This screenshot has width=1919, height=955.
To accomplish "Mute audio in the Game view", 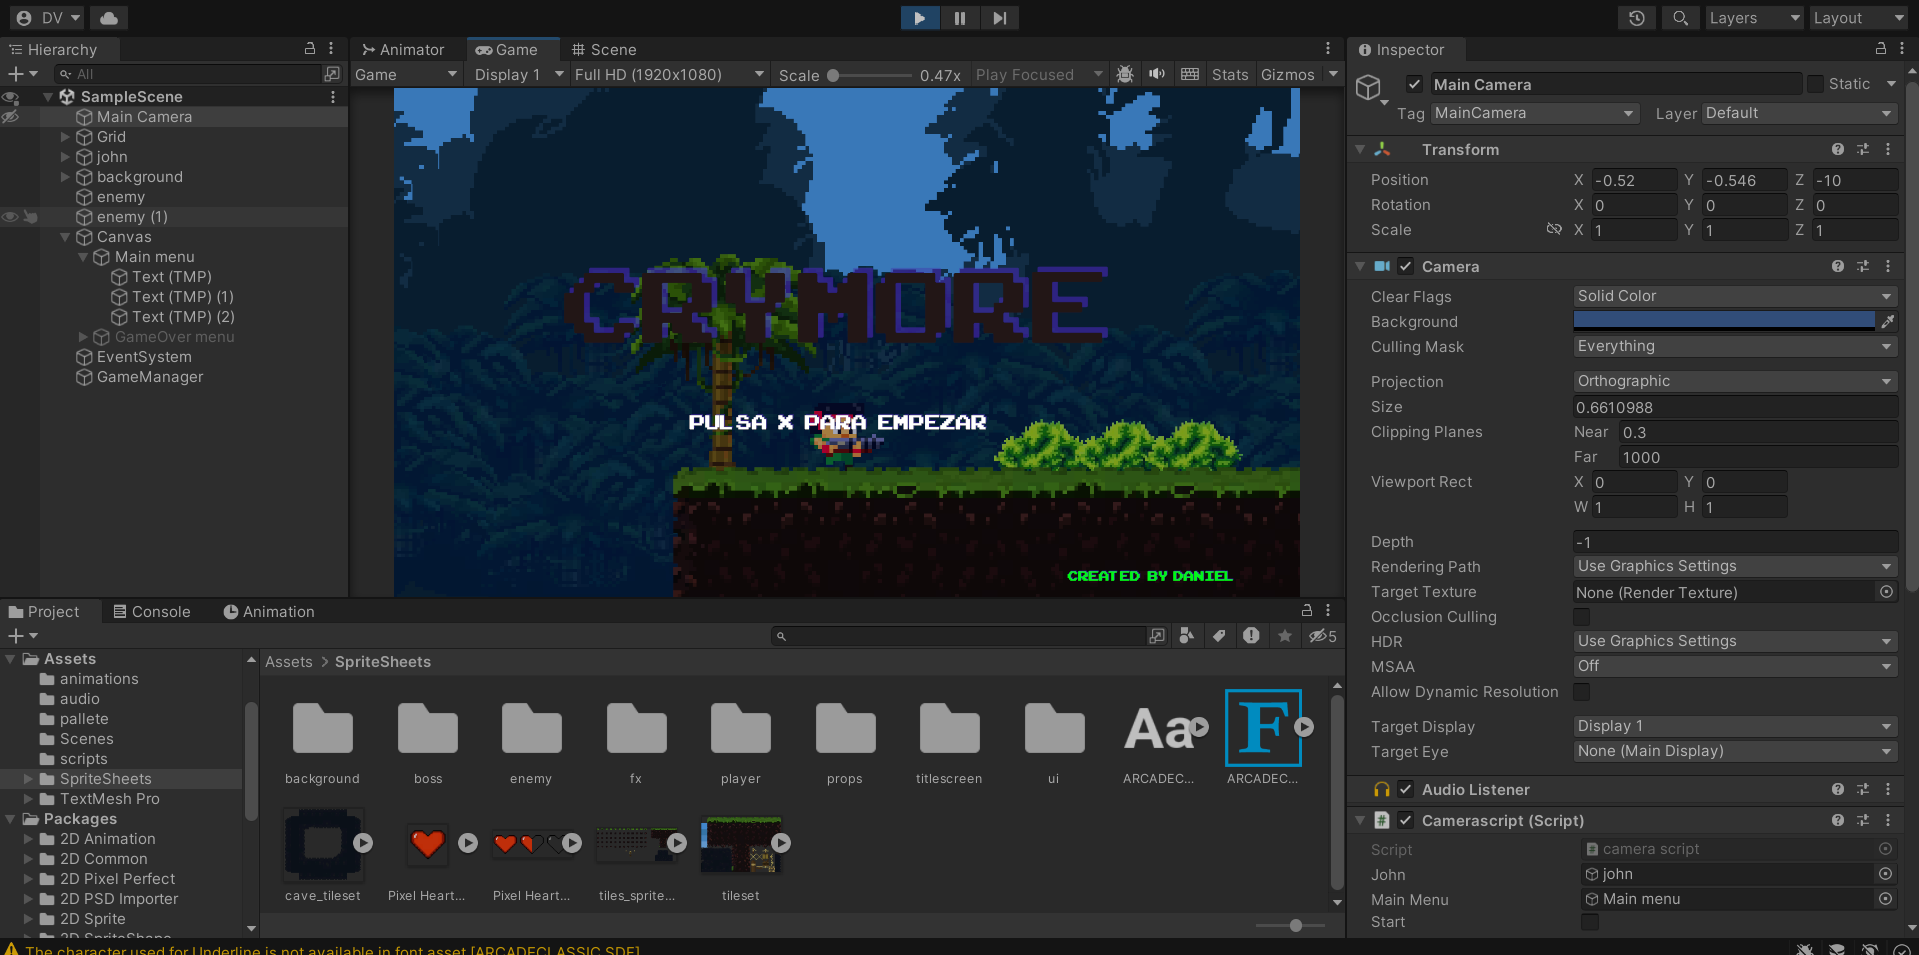I will tap(1157, 74).
